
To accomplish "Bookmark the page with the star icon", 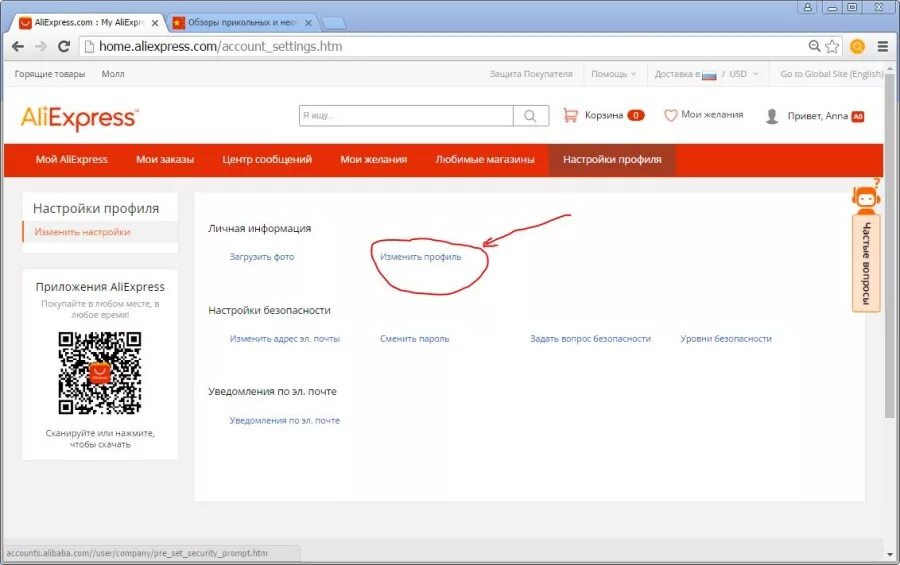I will (832, 46).
